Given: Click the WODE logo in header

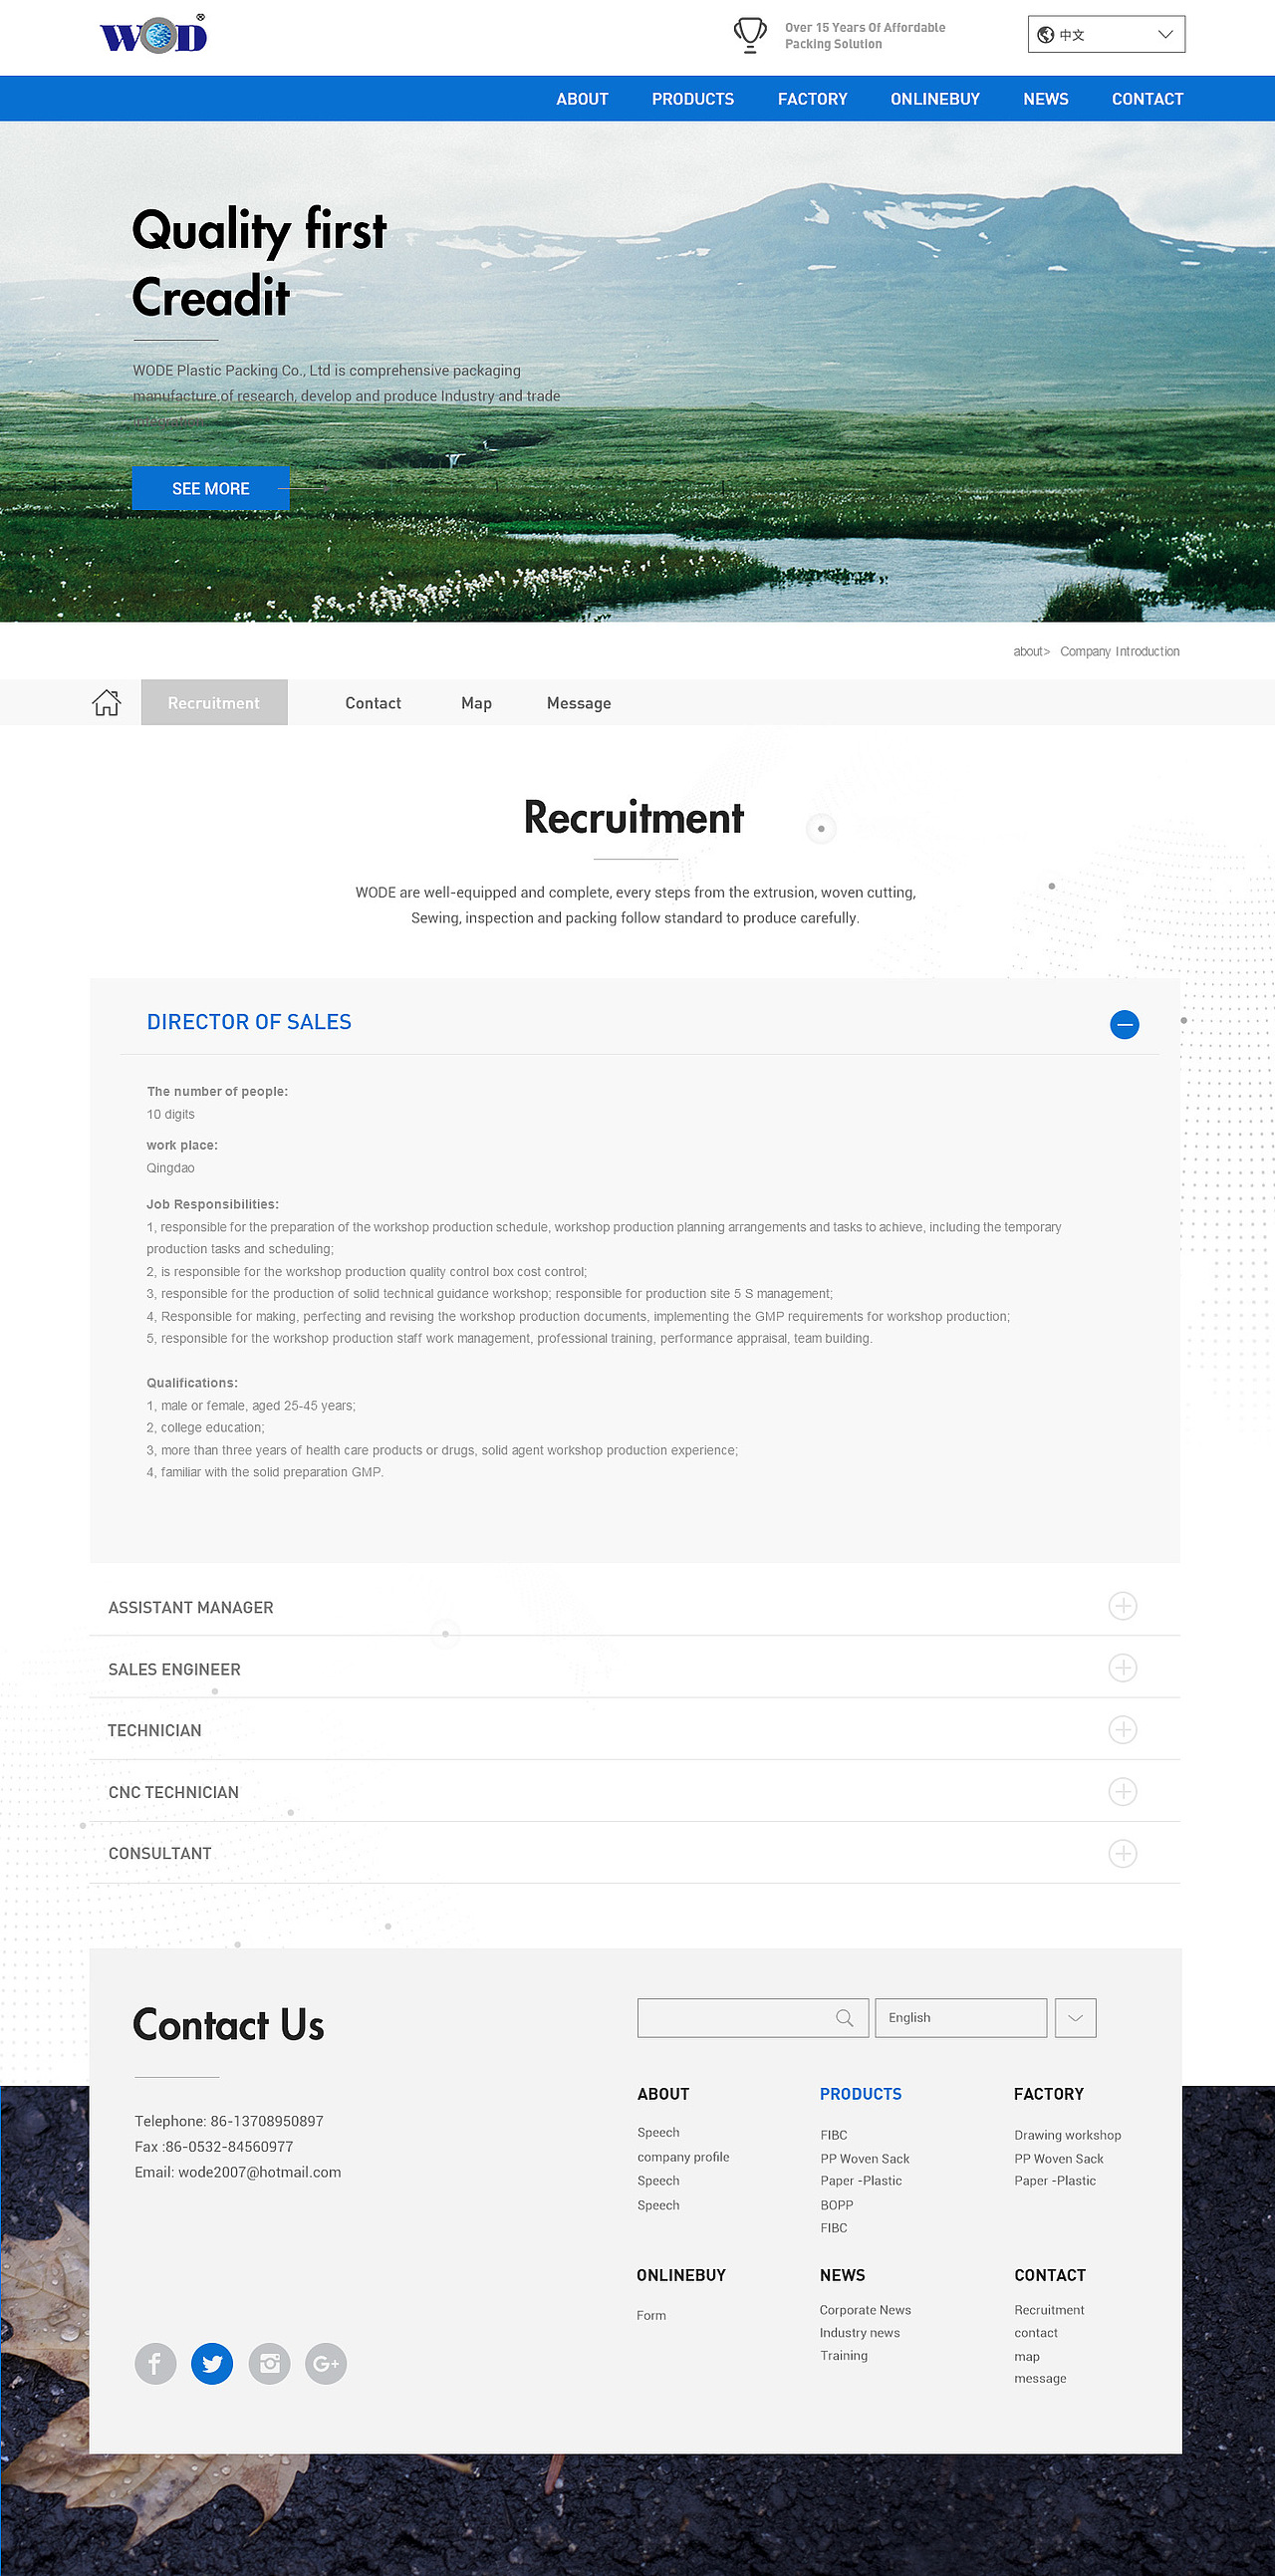Looking at the screenshot, I should click(153, 35).
